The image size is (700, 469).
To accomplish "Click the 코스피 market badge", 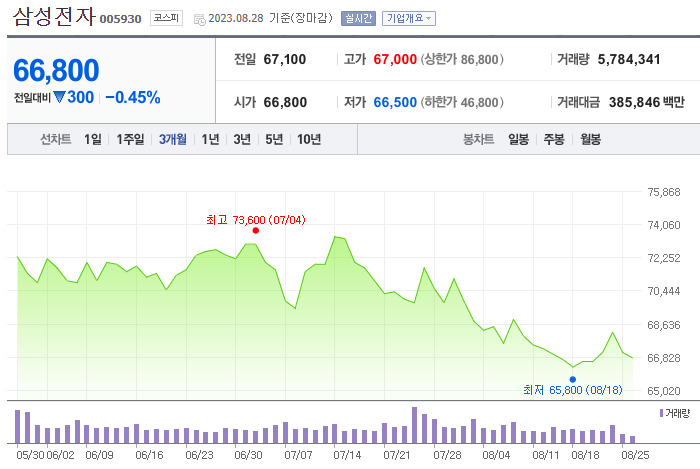I will [x=166, y=18].
